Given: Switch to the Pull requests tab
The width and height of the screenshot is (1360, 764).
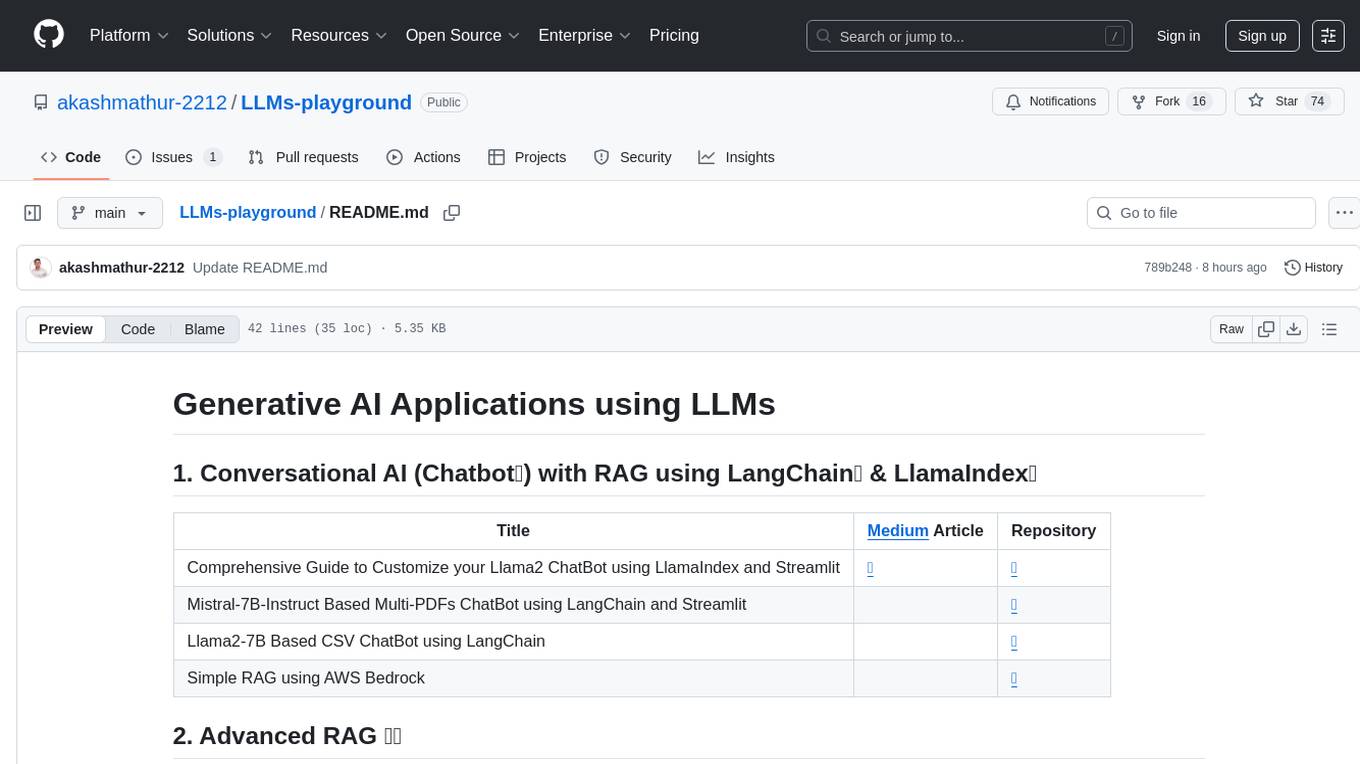Looking at the screenshot, I should click(303, 157).
